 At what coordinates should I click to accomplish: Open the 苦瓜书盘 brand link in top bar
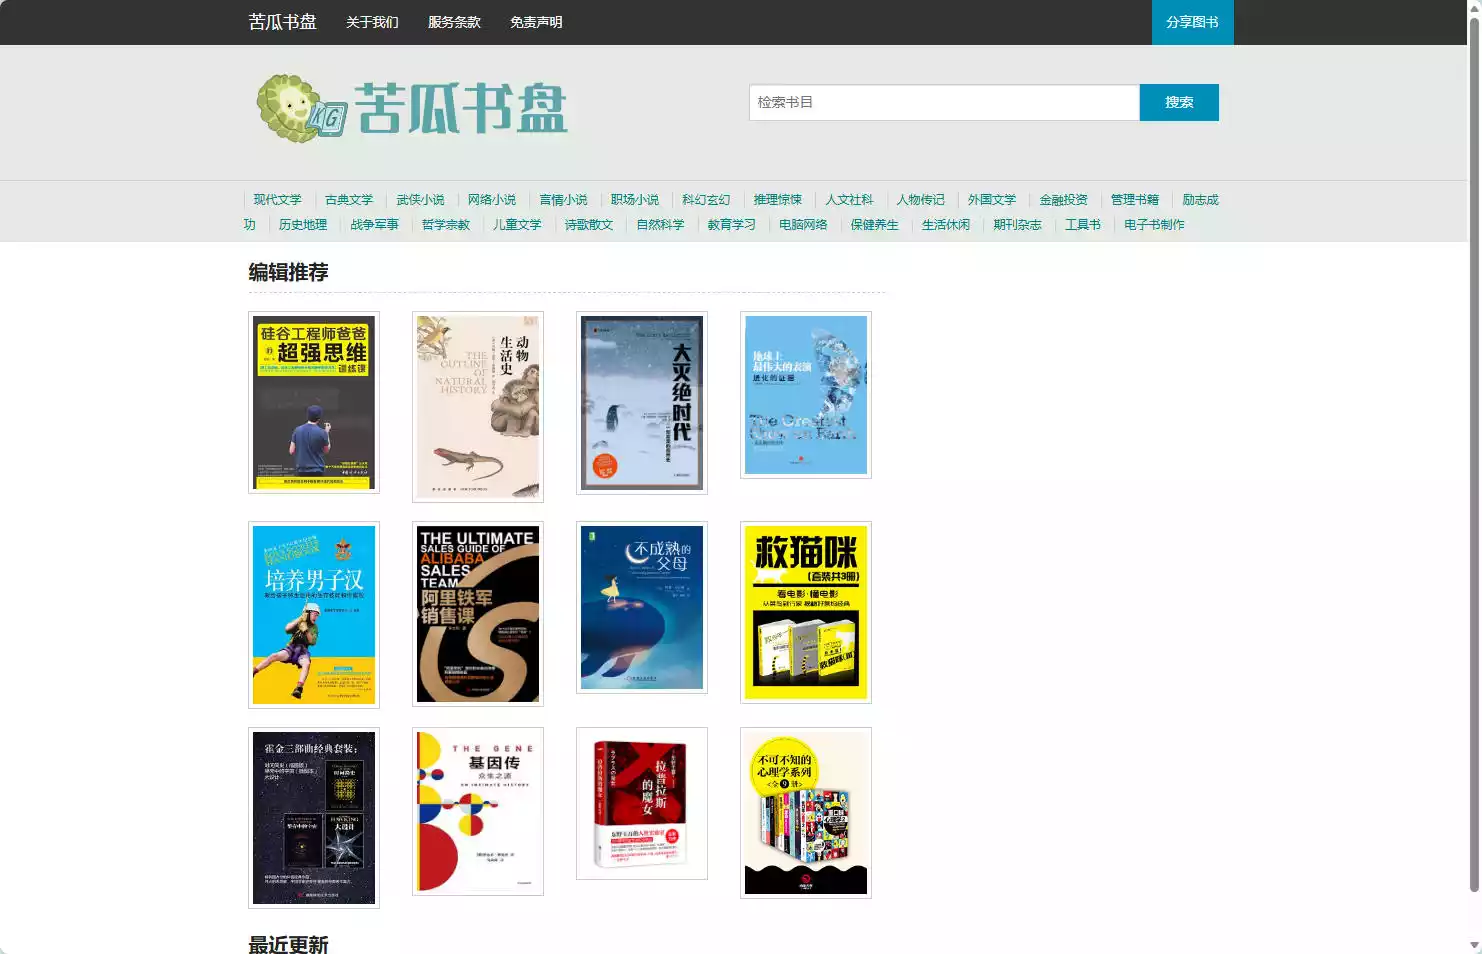282,22
